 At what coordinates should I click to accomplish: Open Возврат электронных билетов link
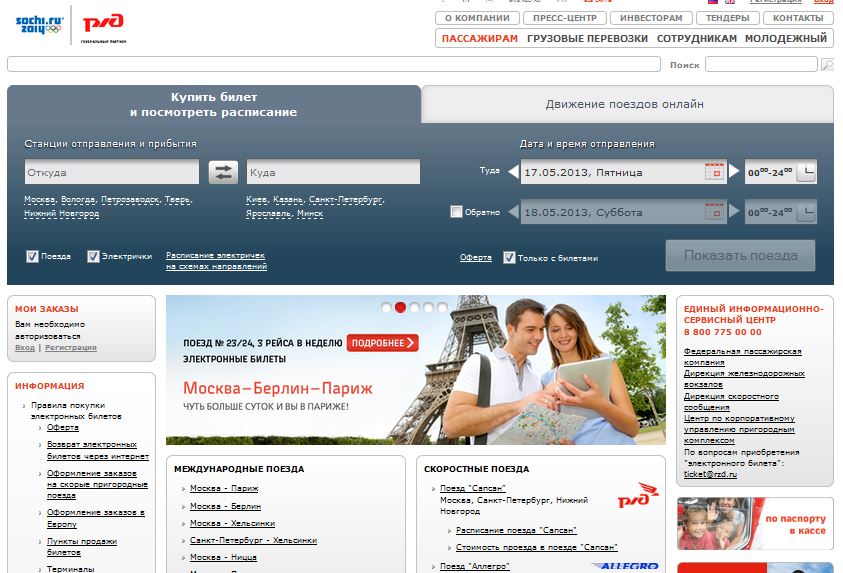(98, 450)
